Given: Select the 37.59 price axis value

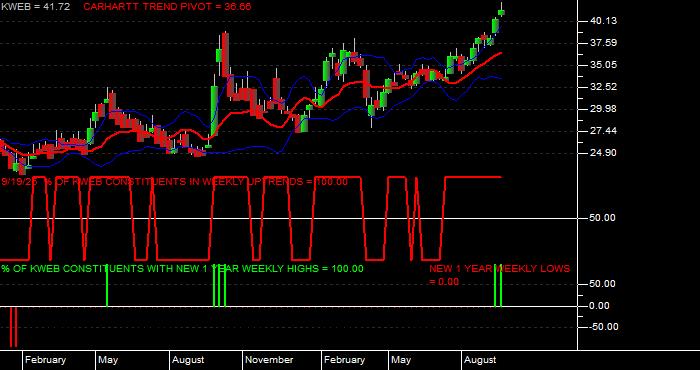Looking at the screenshot, I should point(604,43).
